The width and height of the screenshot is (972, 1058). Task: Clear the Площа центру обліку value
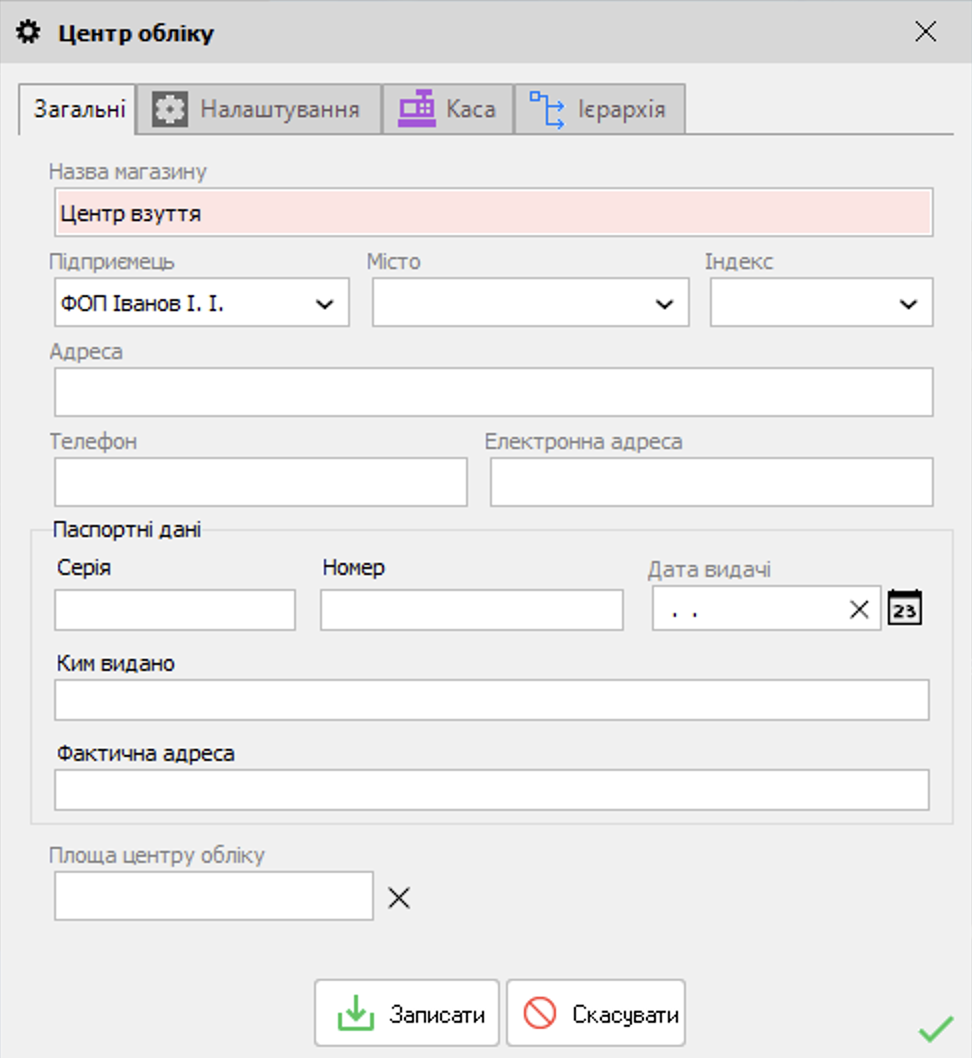coord(399,897)
